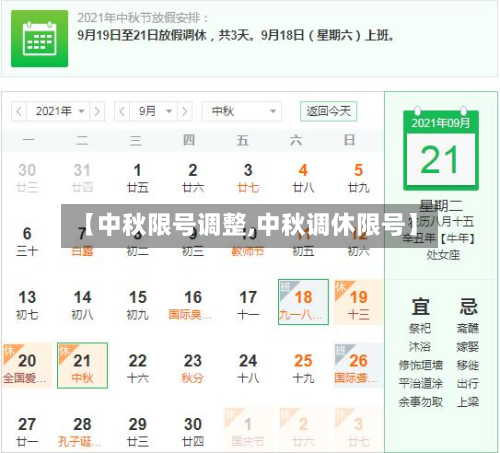Click 上梁 in the 忌 list
The image size is (500, 453).
click(468, 402)
